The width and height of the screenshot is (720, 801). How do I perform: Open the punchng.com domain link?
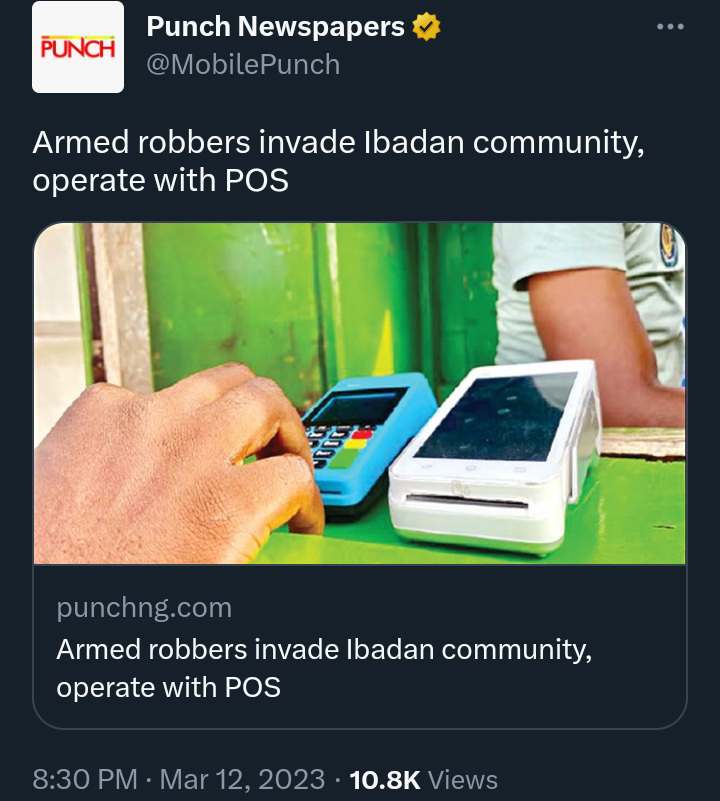click(144, 608)
